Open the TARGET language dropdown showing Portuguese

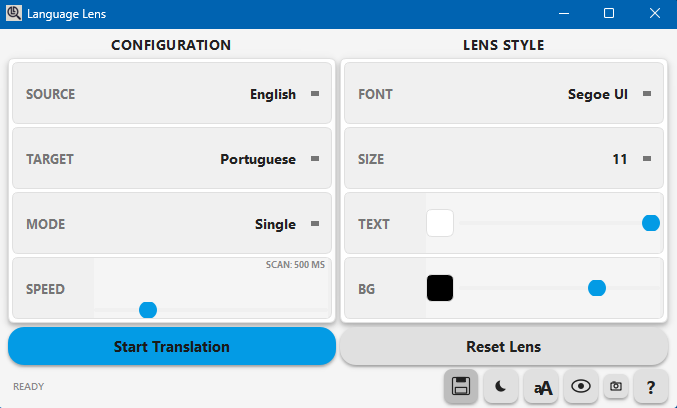[x=172, y=158]
